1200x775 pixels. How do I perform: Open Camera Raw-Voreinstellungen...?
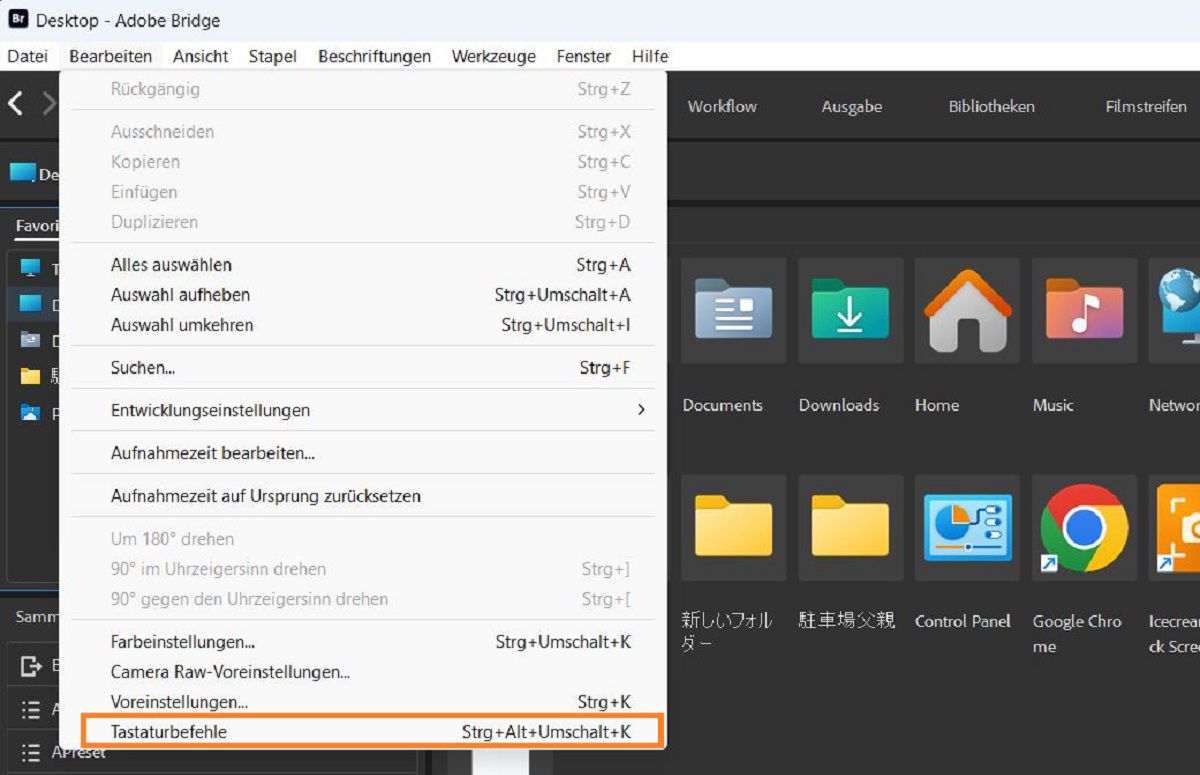coord(363,672)
